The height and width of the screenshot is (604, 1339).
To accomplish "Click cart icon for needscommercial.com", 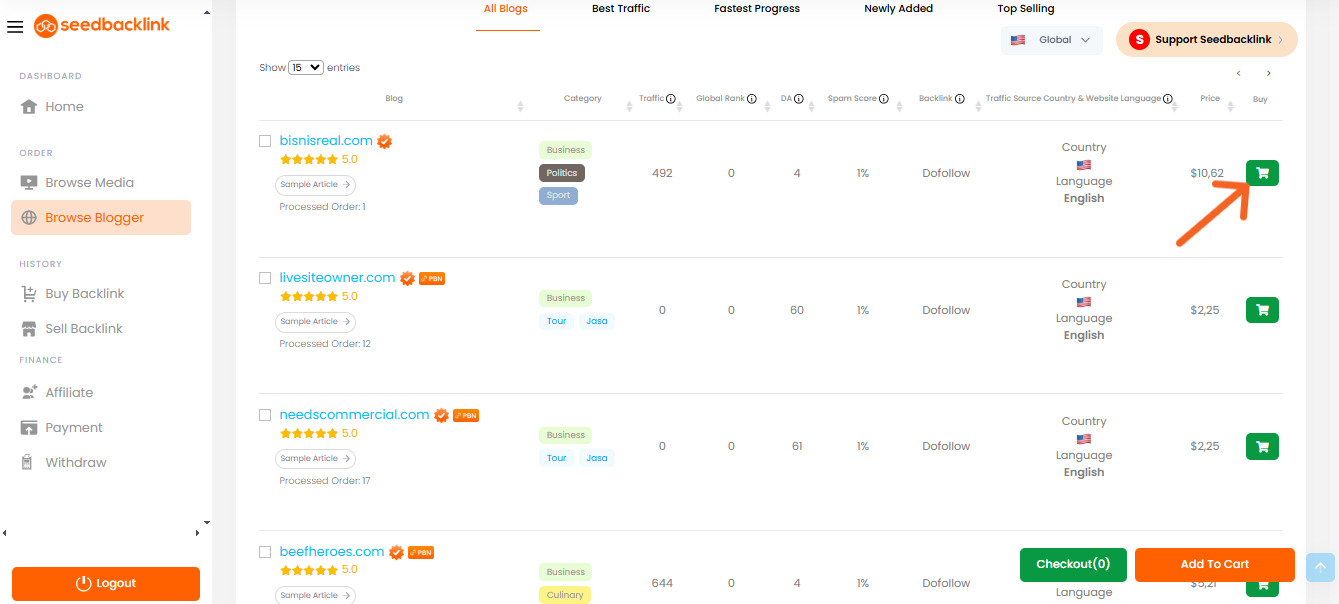I will 1262,447.
